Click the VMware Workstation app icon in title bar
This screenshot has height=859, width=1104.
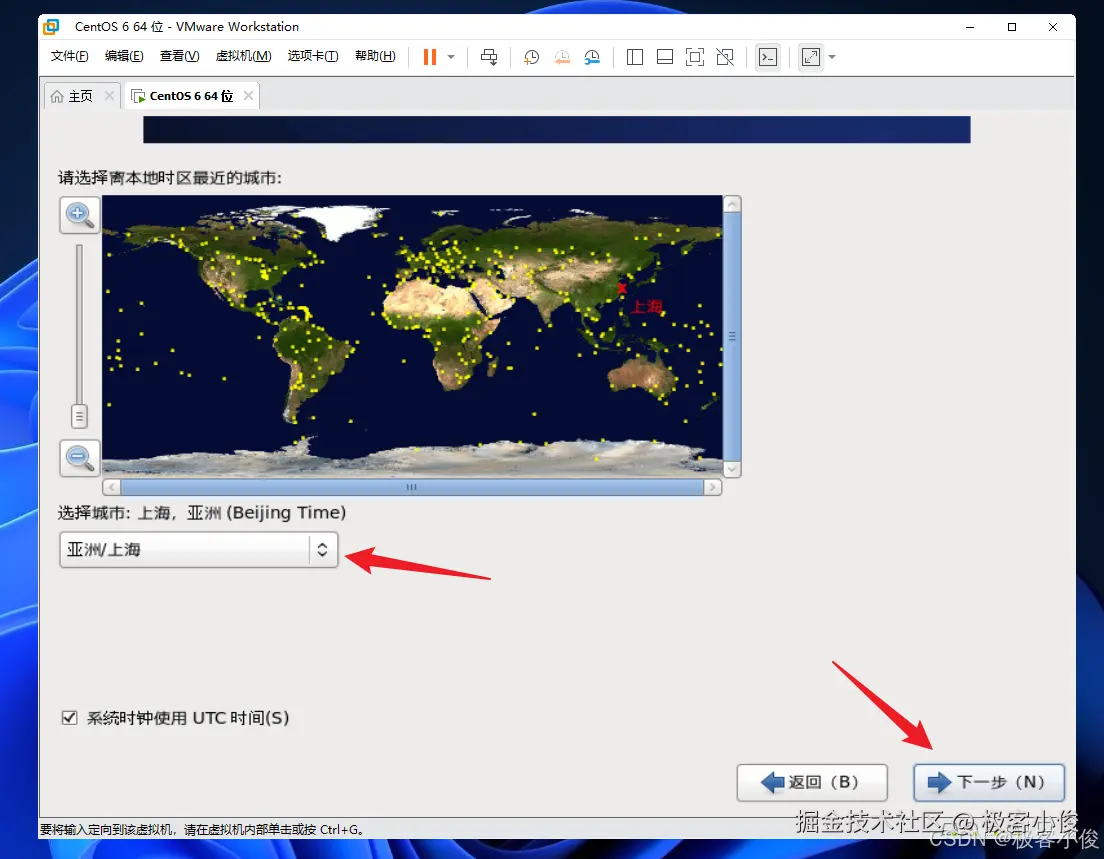pos(51,27)
